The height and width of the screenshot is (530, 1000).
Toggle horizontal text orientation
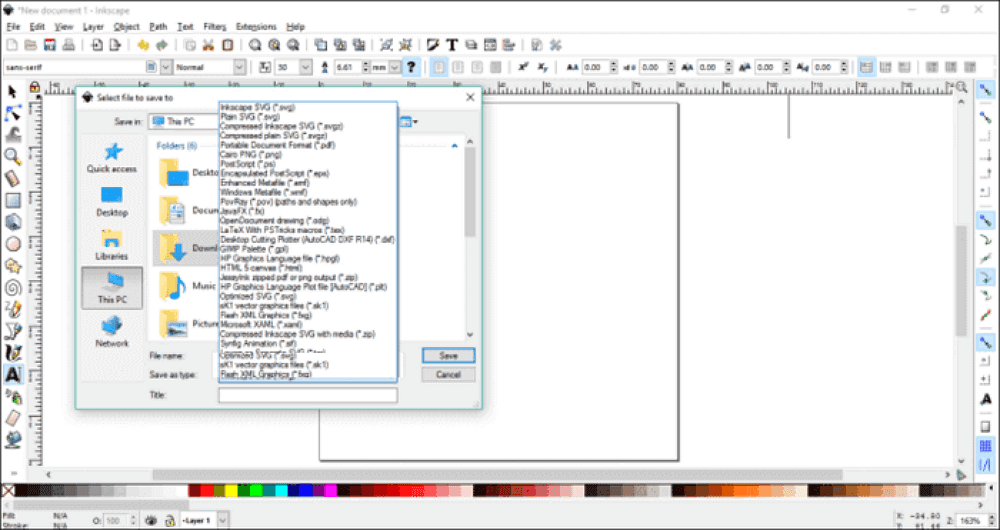point(865,67)
